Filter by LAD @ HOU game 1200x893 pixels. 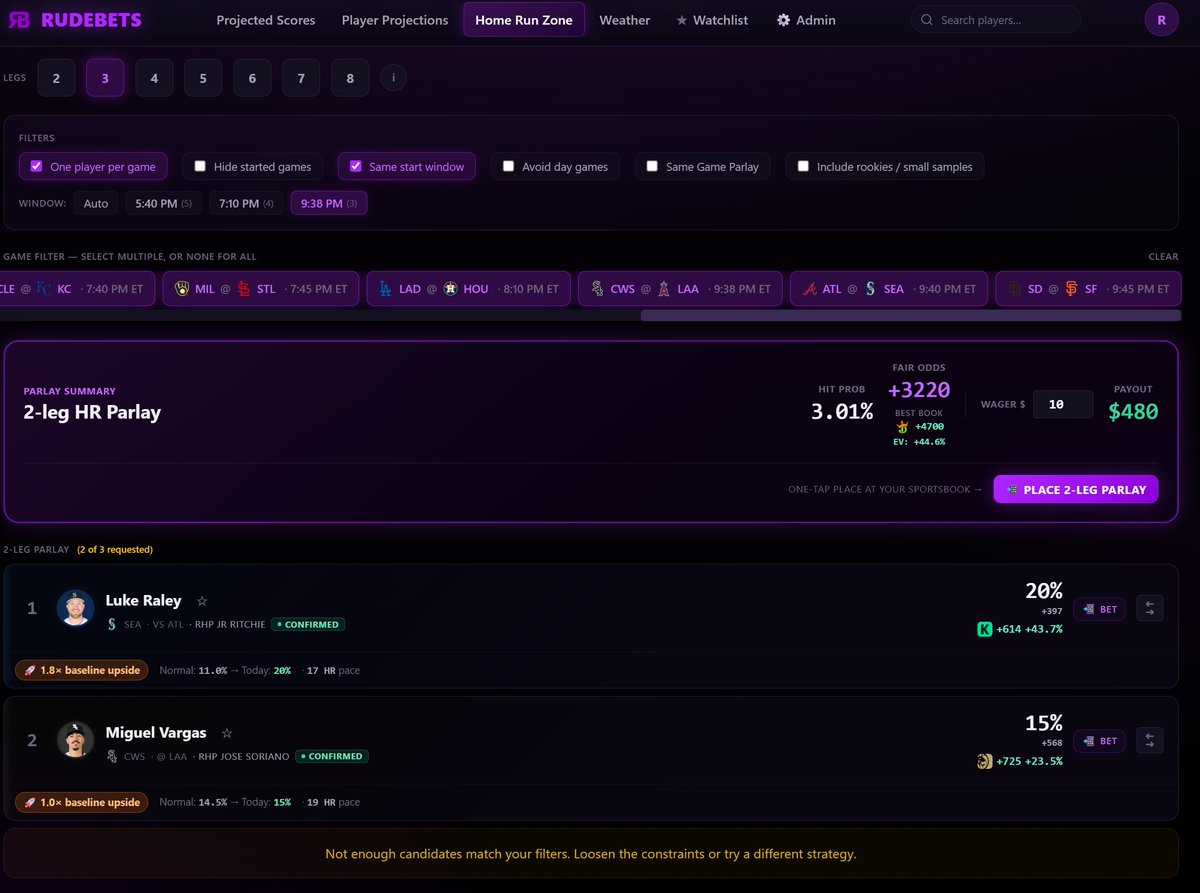[469, 289]
